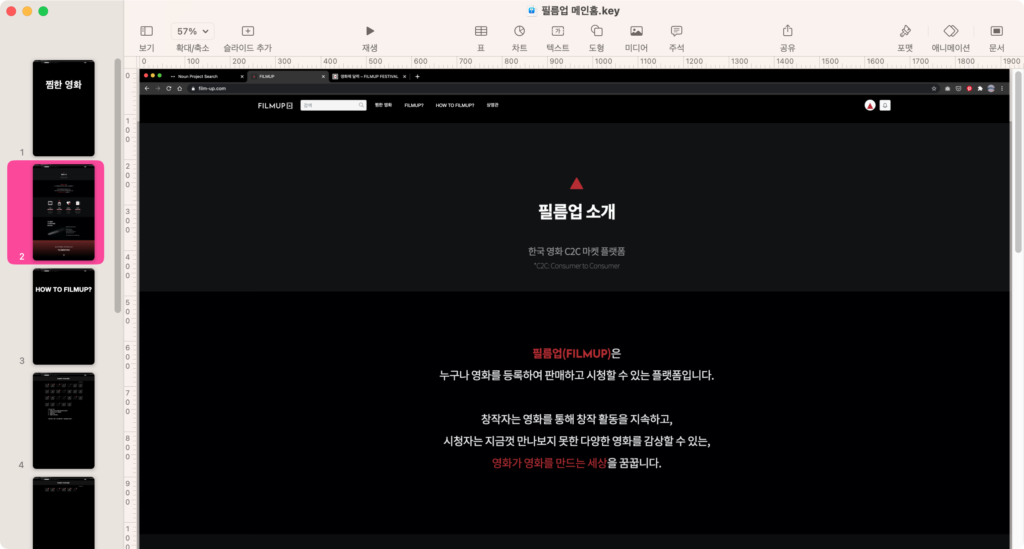The image size is (1024, 549).
Task: Click the FILMUP FESTIVAL browser tab
Action: (369, 76)
